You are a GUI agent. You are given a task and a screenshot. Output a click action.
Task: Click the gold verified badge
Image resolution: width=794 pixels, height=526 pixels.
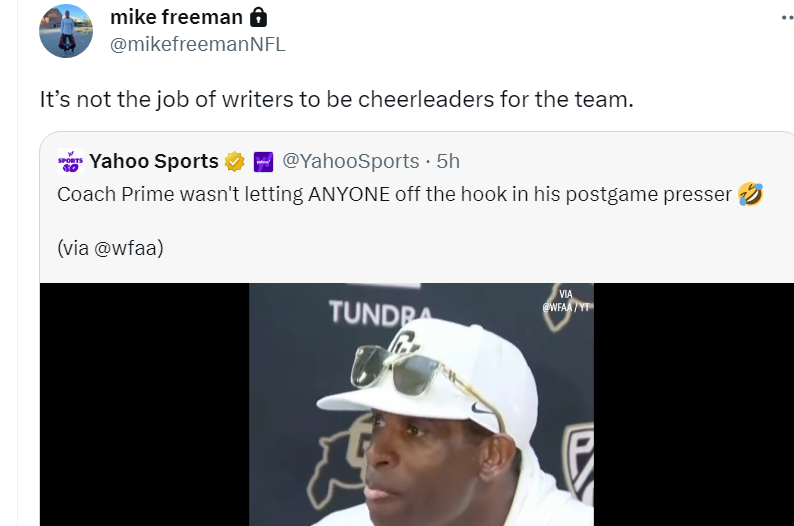[x=235, y=161]
